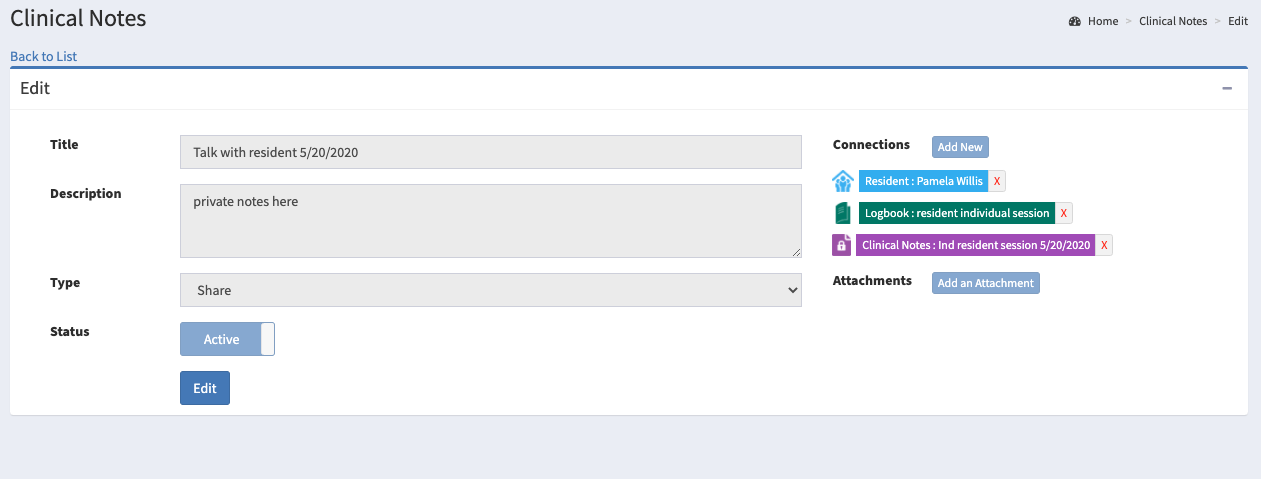Click Add New connection button
Viewport: 1261px width, 479px height.
click(960, 147)
